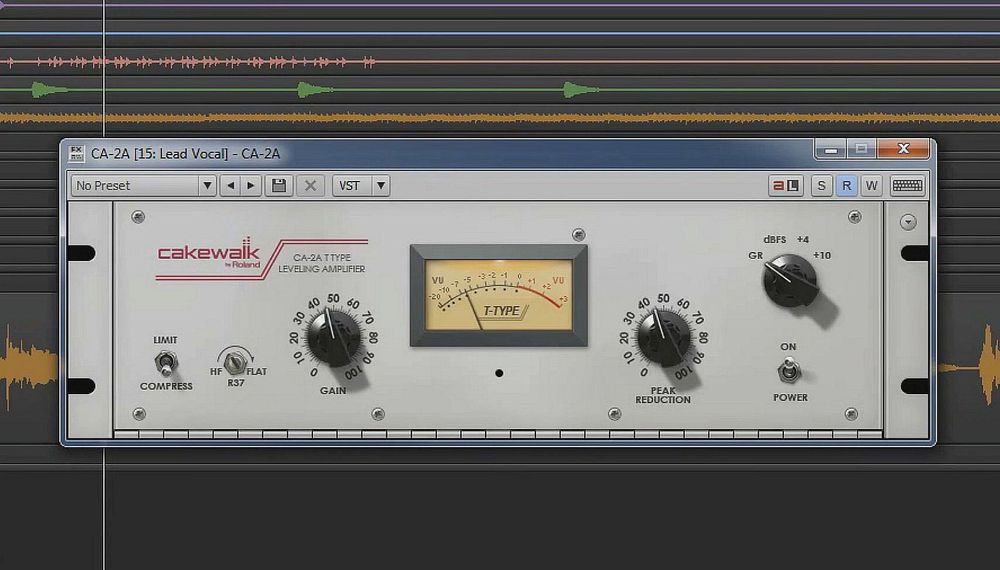Screen dimensions: 1000x570
Task: Click the "GR" meter label
Action: 755,256
